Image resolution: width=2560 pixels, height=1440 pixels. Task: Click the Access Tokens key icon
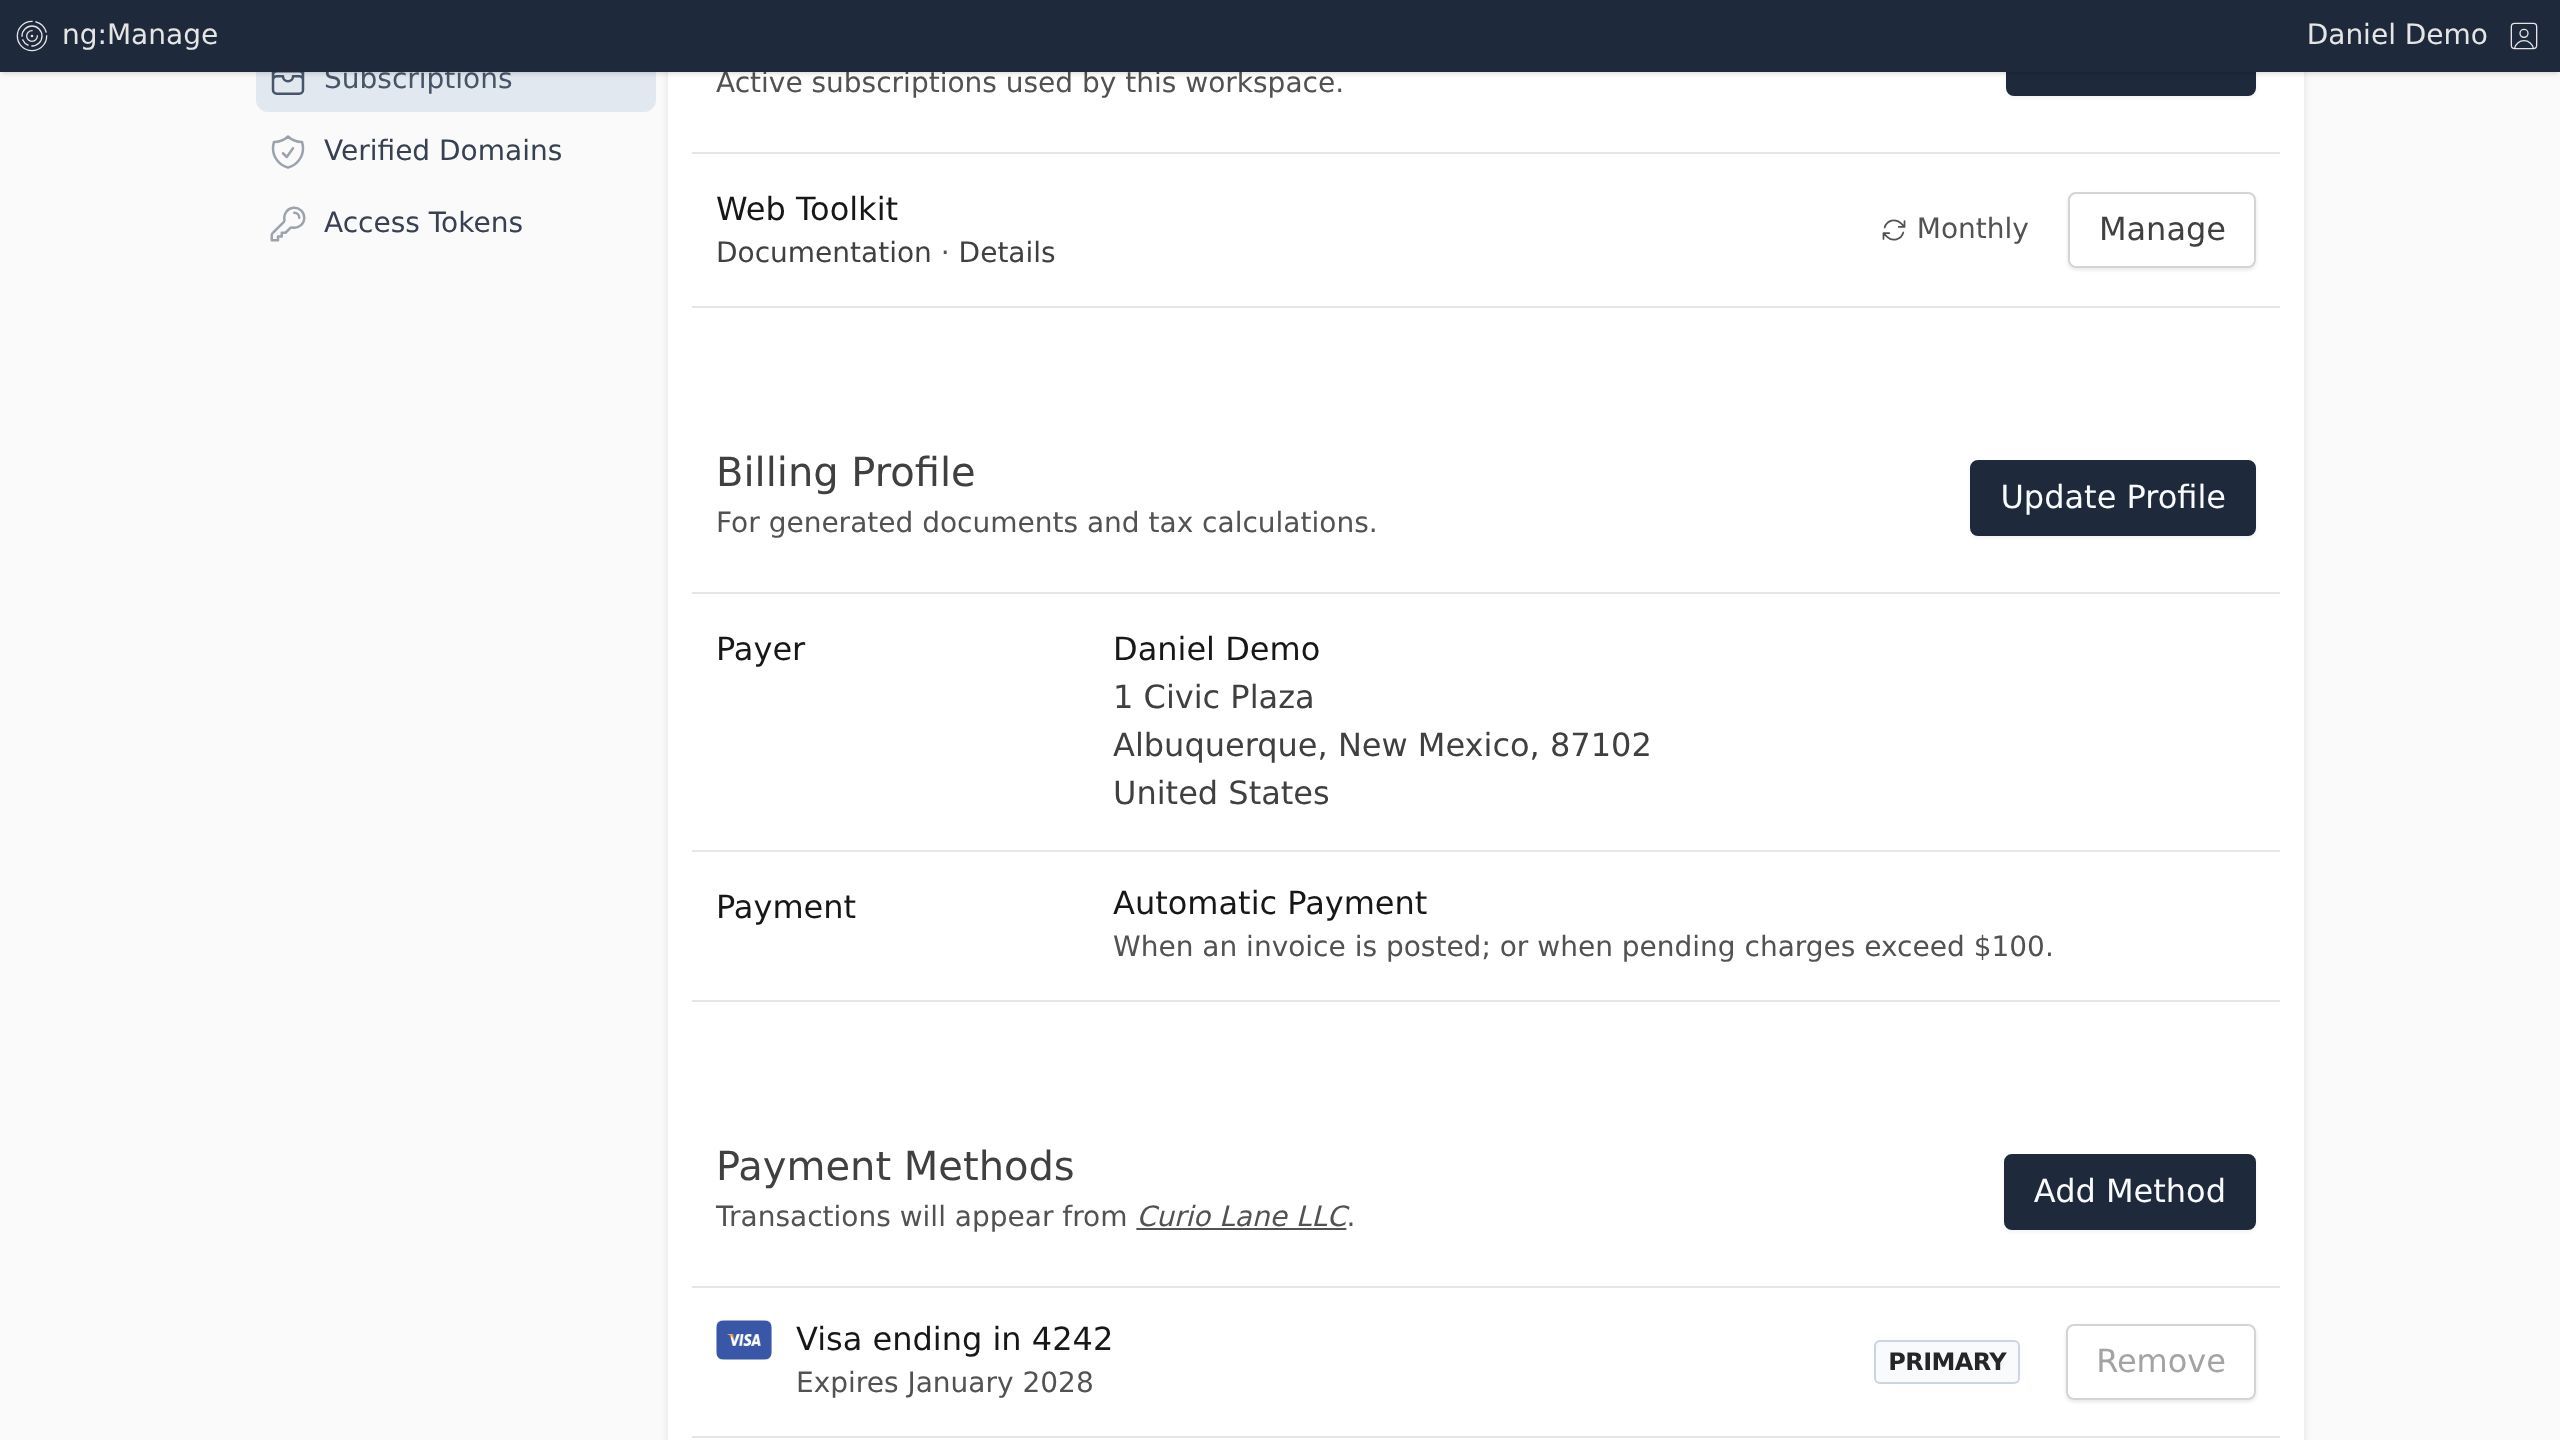(x=288, y=224)
